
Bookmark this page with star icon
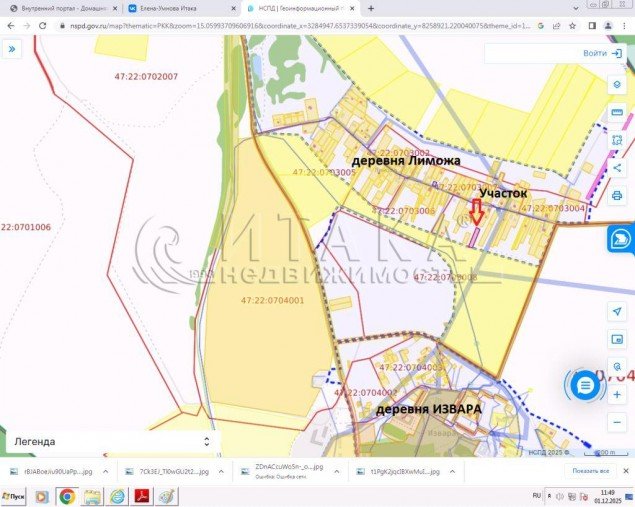574,26
